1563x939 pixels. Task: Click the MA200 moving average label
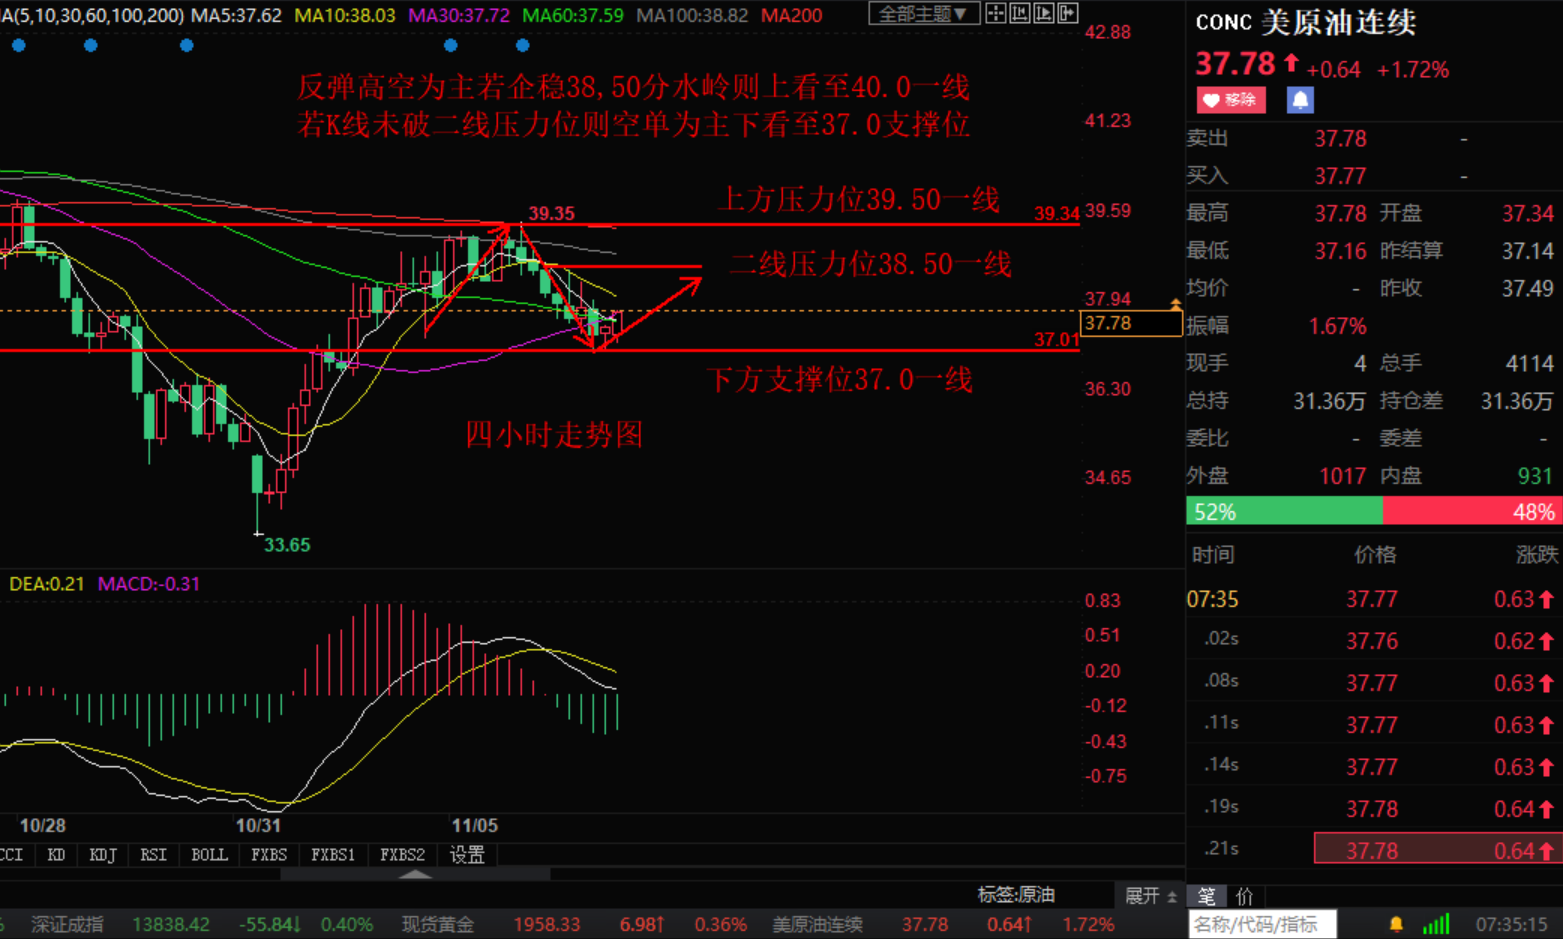click(791, 16)
